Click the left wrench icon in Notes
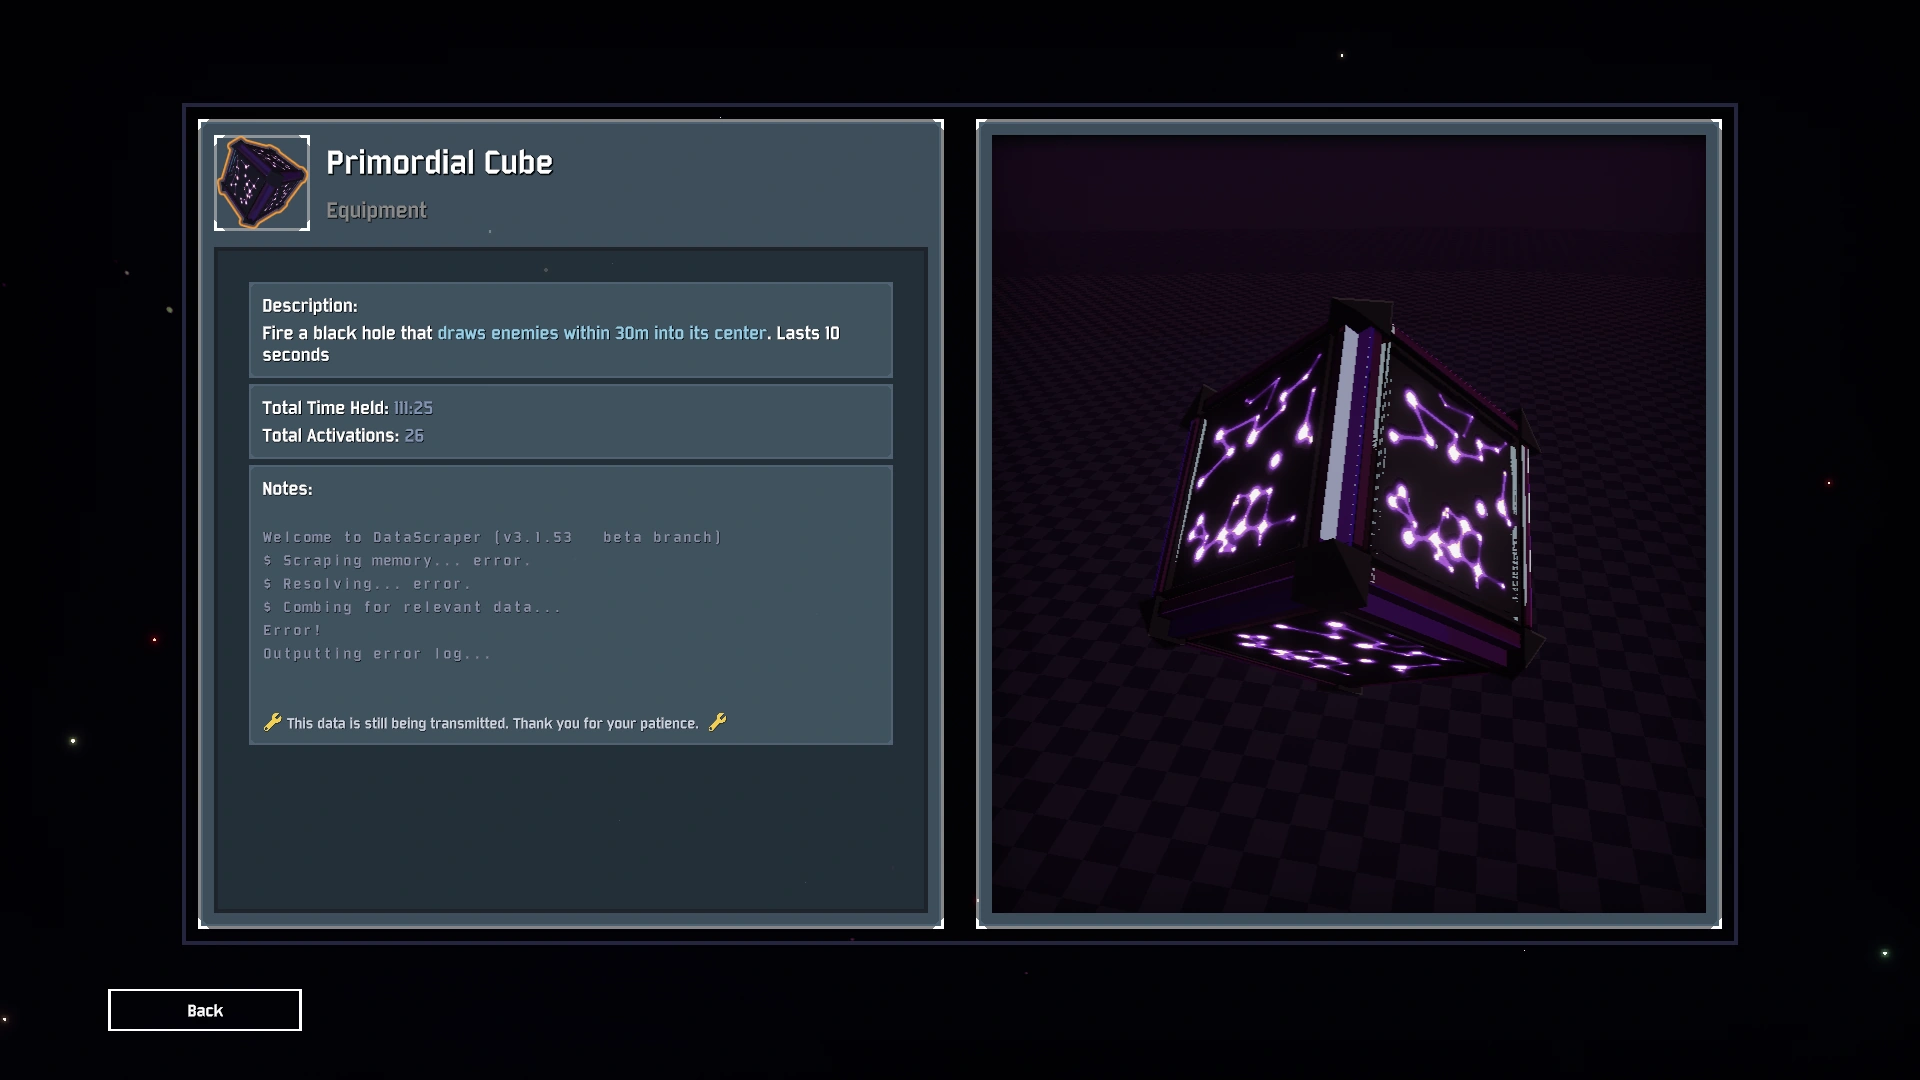 click(272, 722)
